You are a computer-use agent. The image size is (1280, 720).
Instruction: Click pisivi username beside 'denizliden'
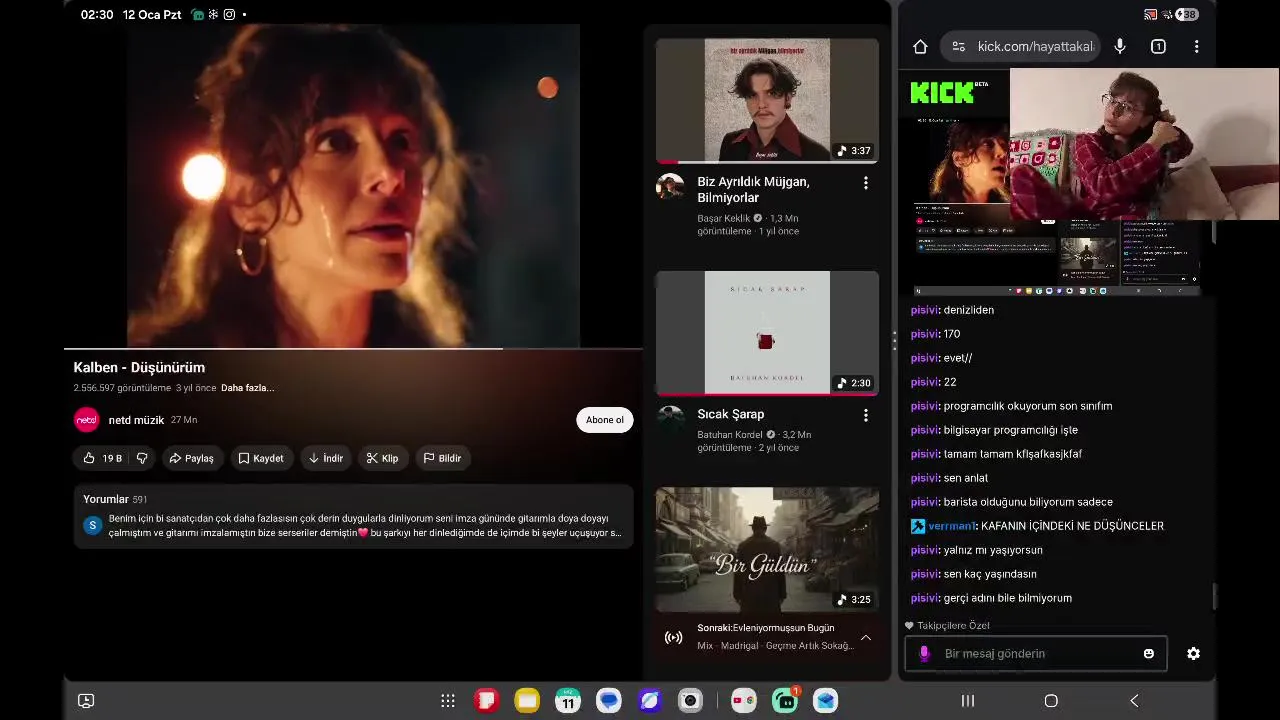pyautogui.click(x=924, y=310)
